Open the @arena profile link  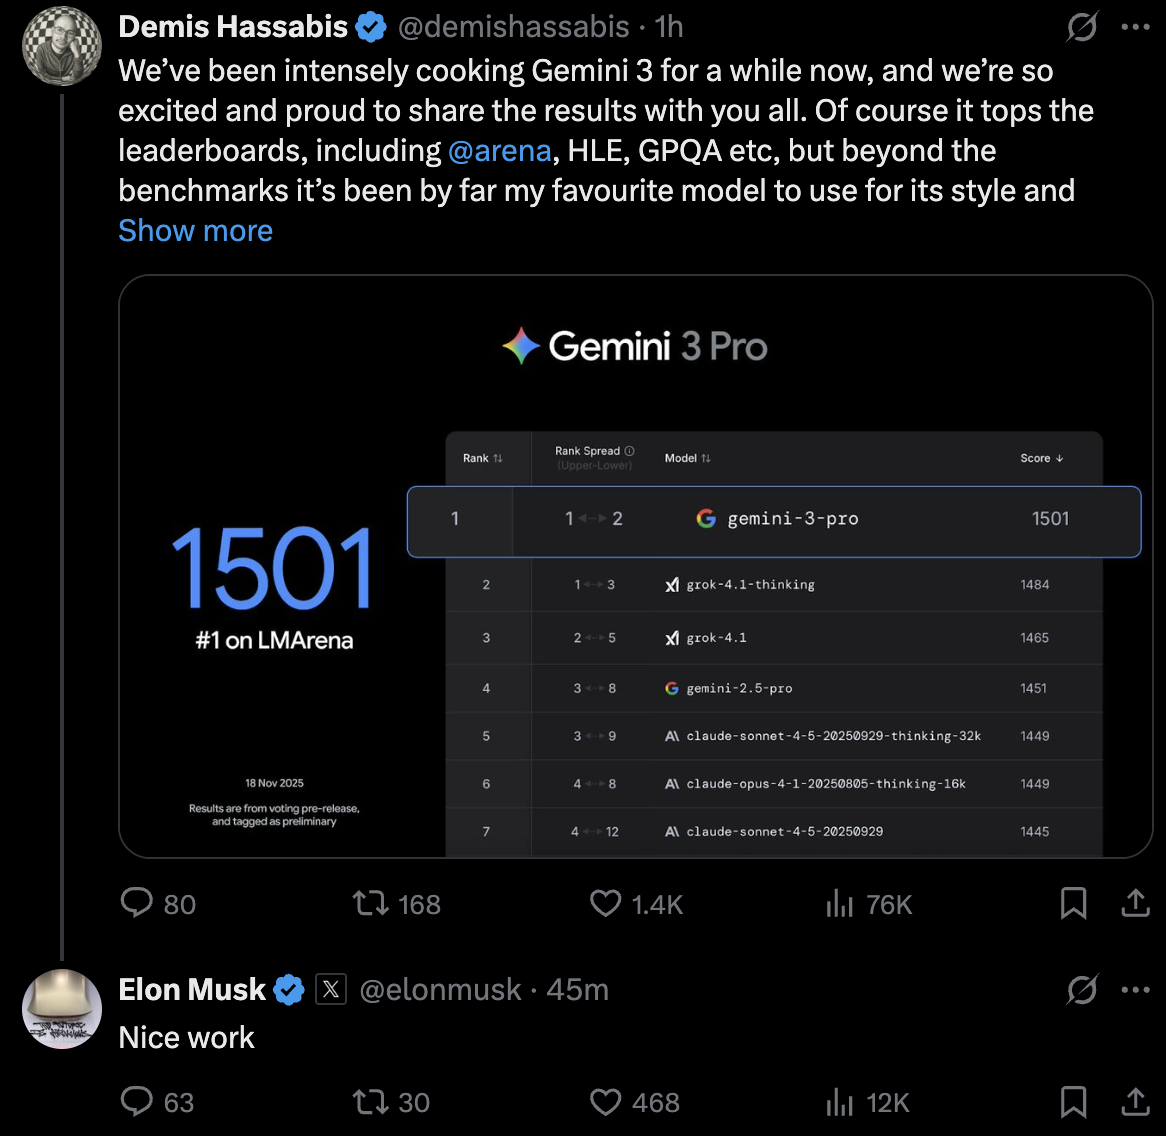500,150
